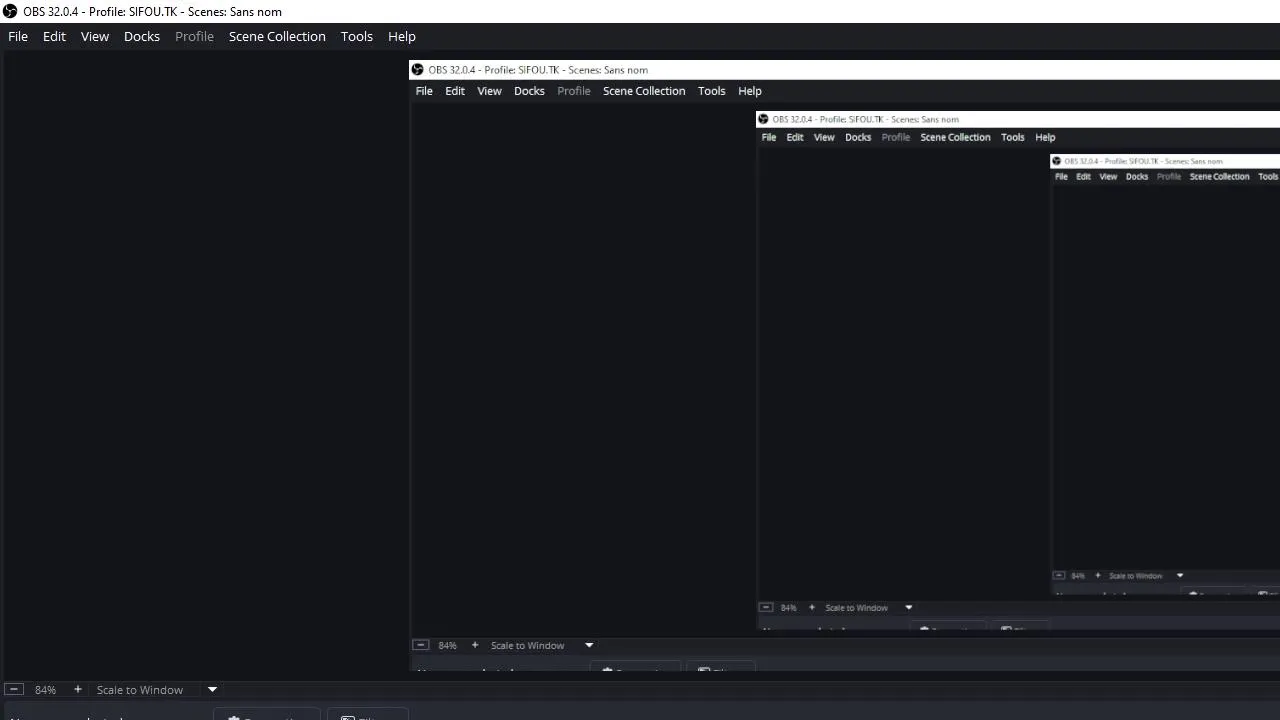Click the largest mirrored preview's Scale to Window arrow
This screenshot has width=1280, height=720.
(x=589, y=645)
